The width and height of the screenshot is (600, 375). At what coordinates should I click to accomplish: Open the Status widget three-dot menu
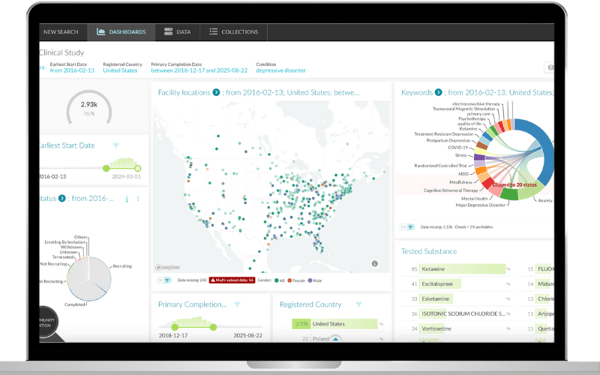click(138, 199)
